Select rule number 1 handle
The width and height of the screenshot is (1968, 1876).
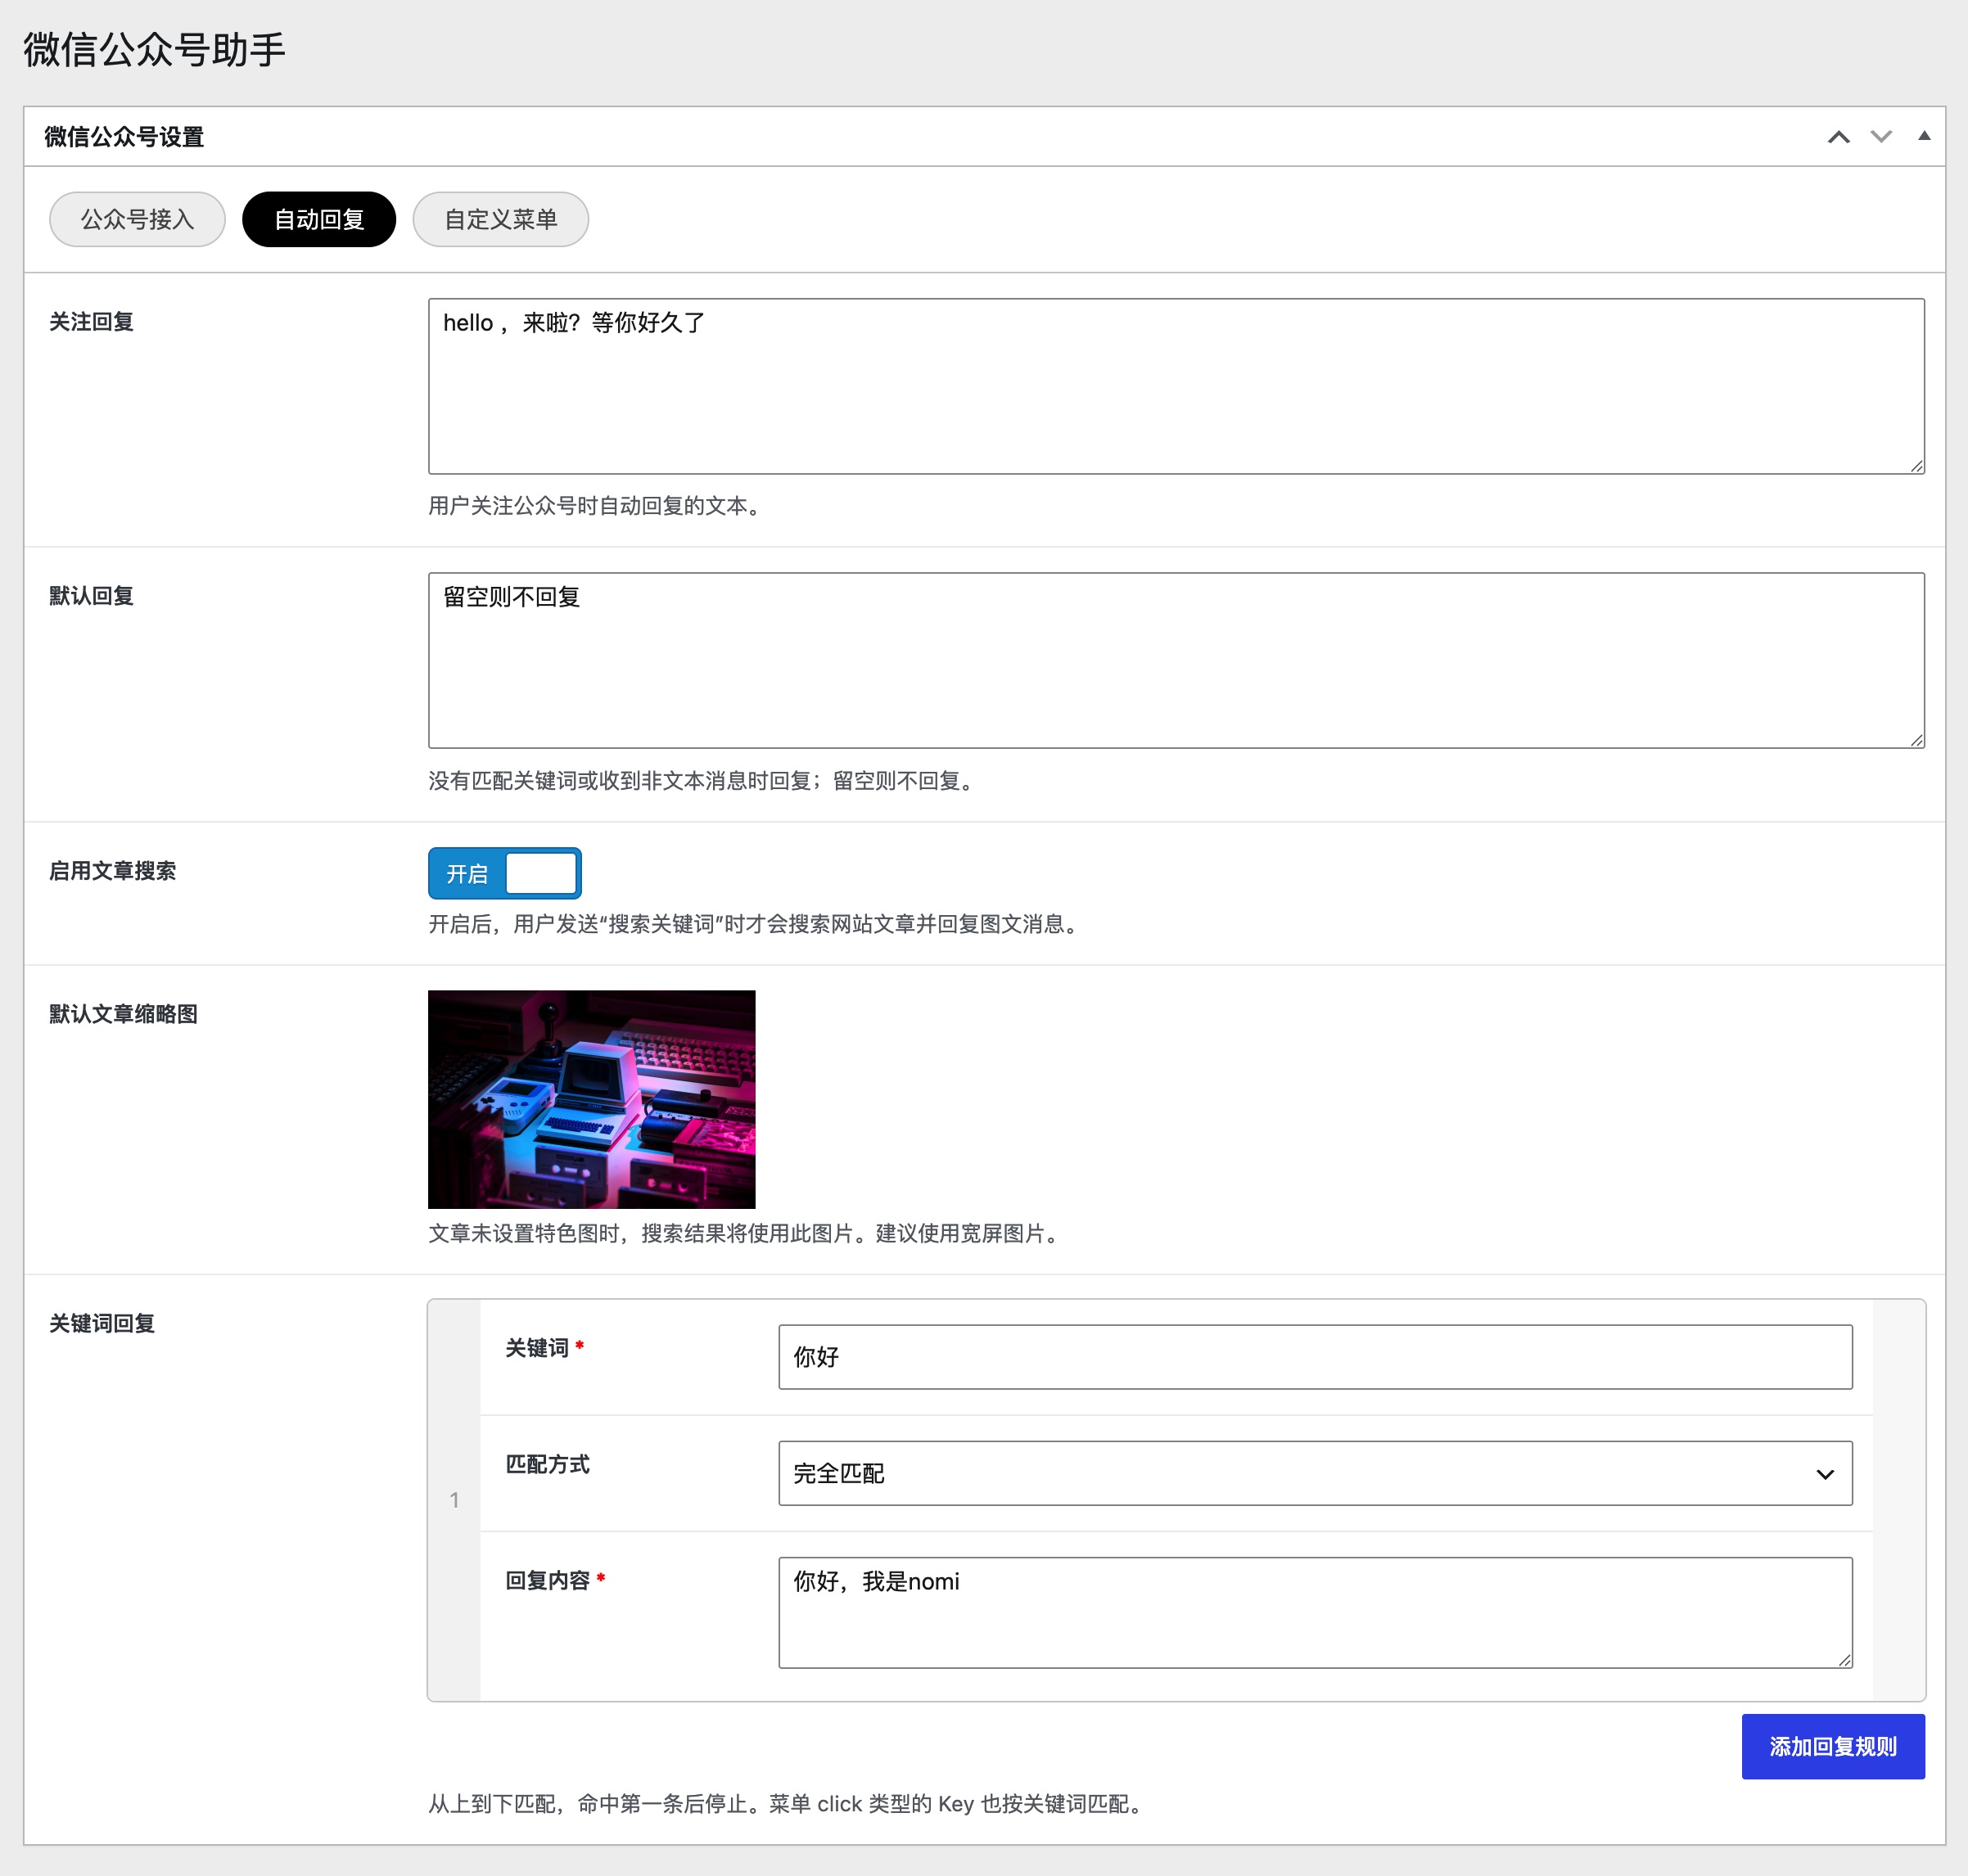454,1500
